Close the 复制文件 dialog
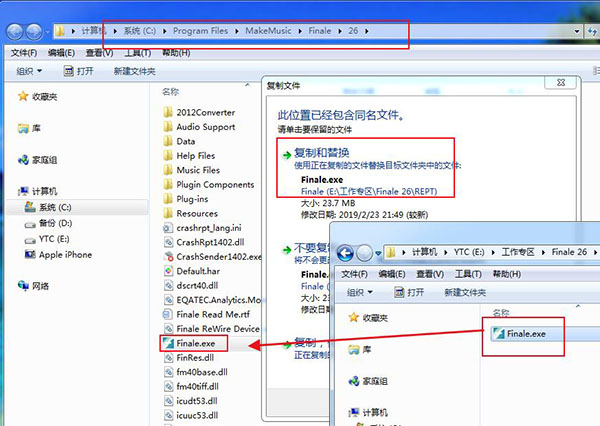 [x=561, y=82]
